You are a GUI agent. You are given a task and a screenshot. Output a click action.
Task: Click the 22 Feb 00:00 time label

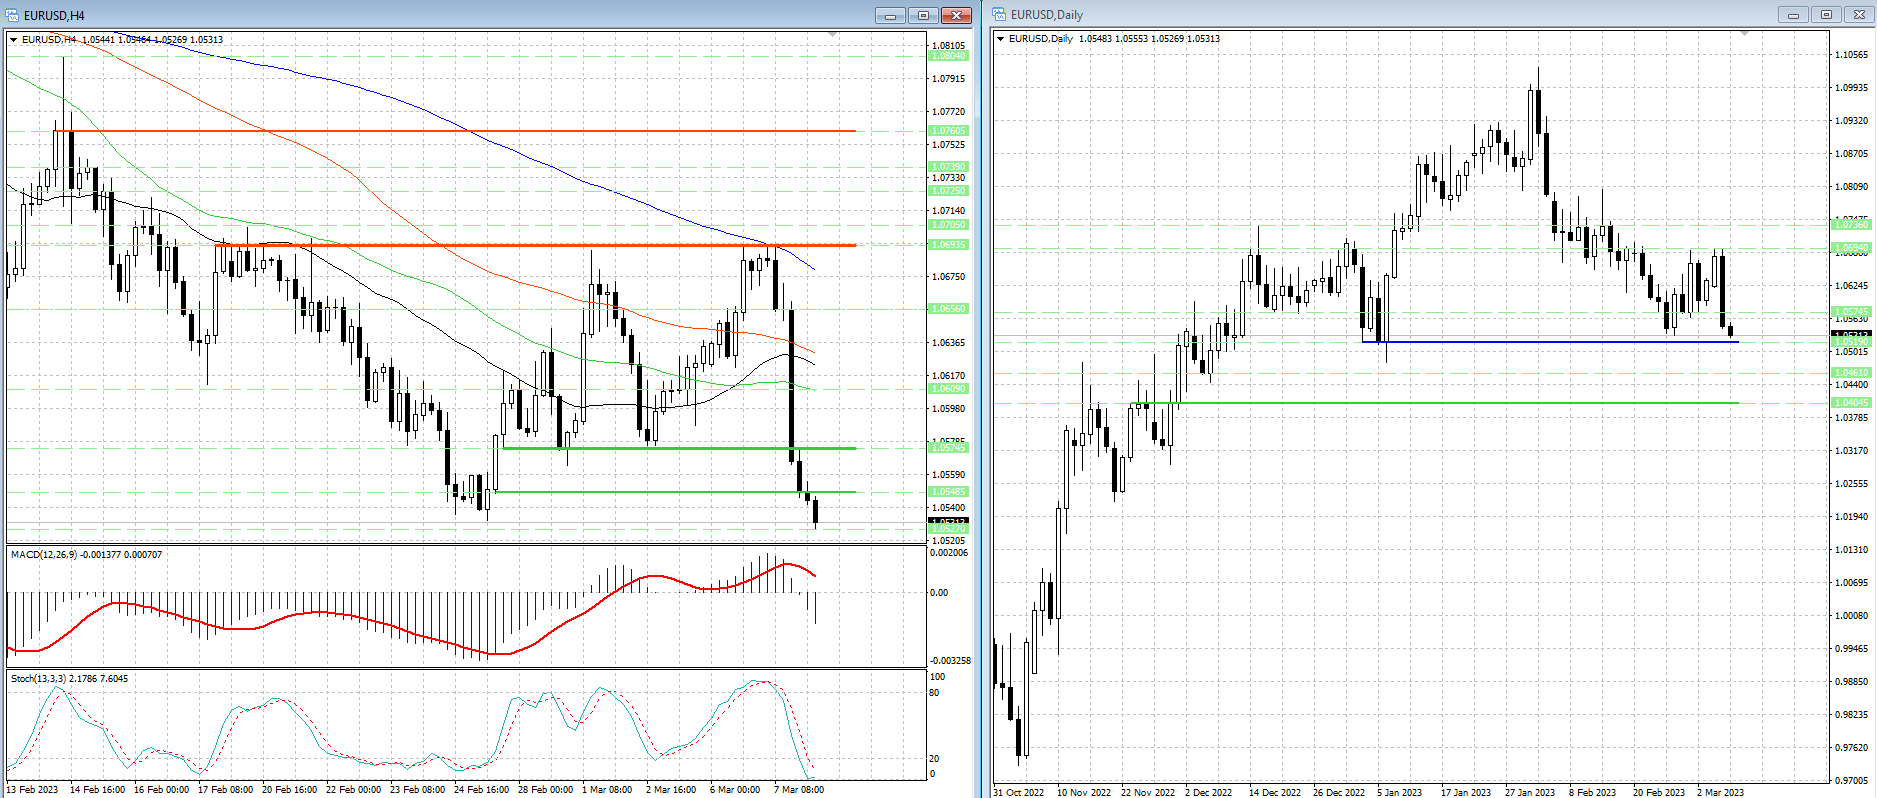[354, 789]
